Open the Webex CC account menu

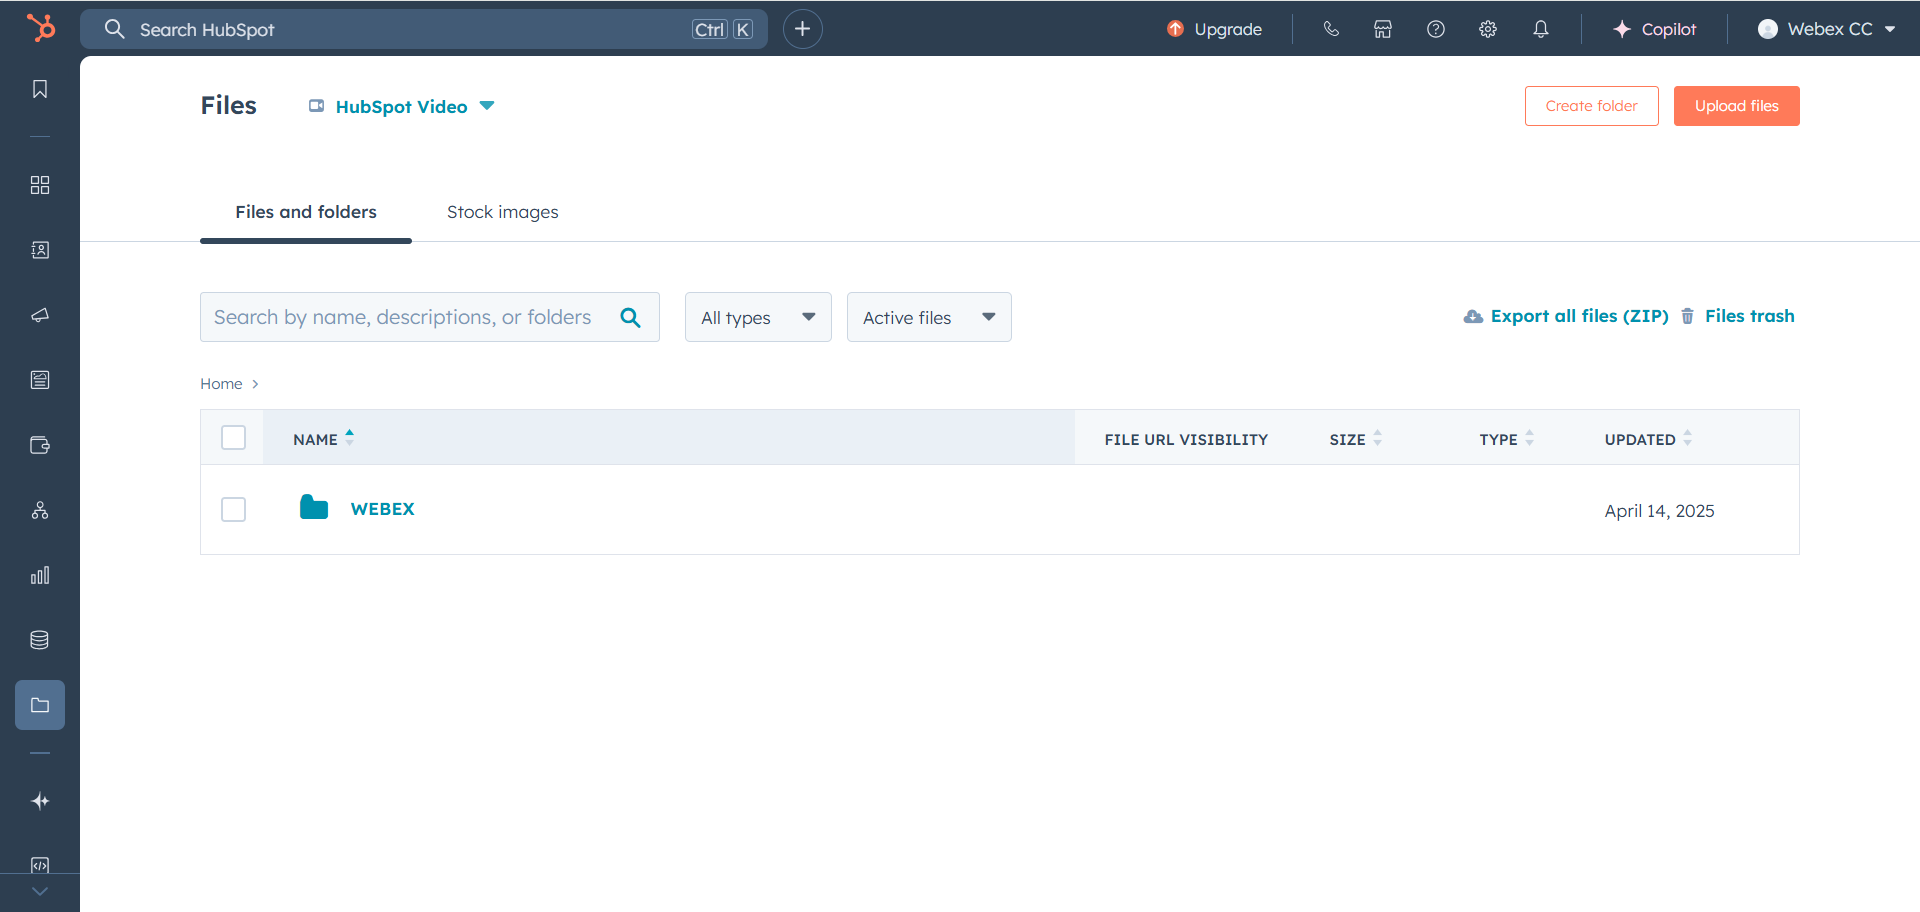(x=1826, y=29)
